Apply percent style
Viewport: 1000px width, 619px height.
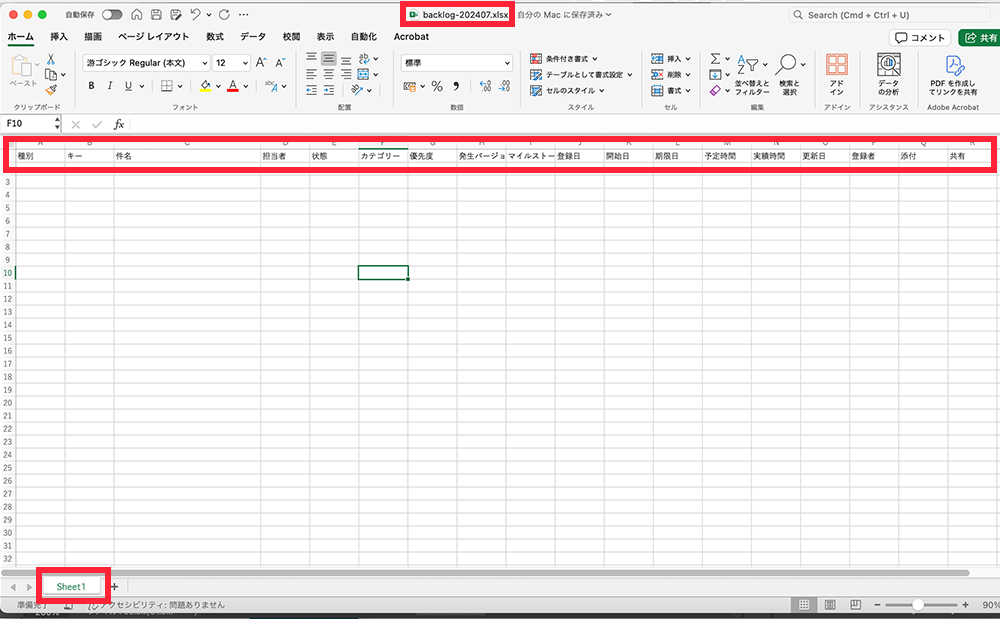click(x=437, y=86)
